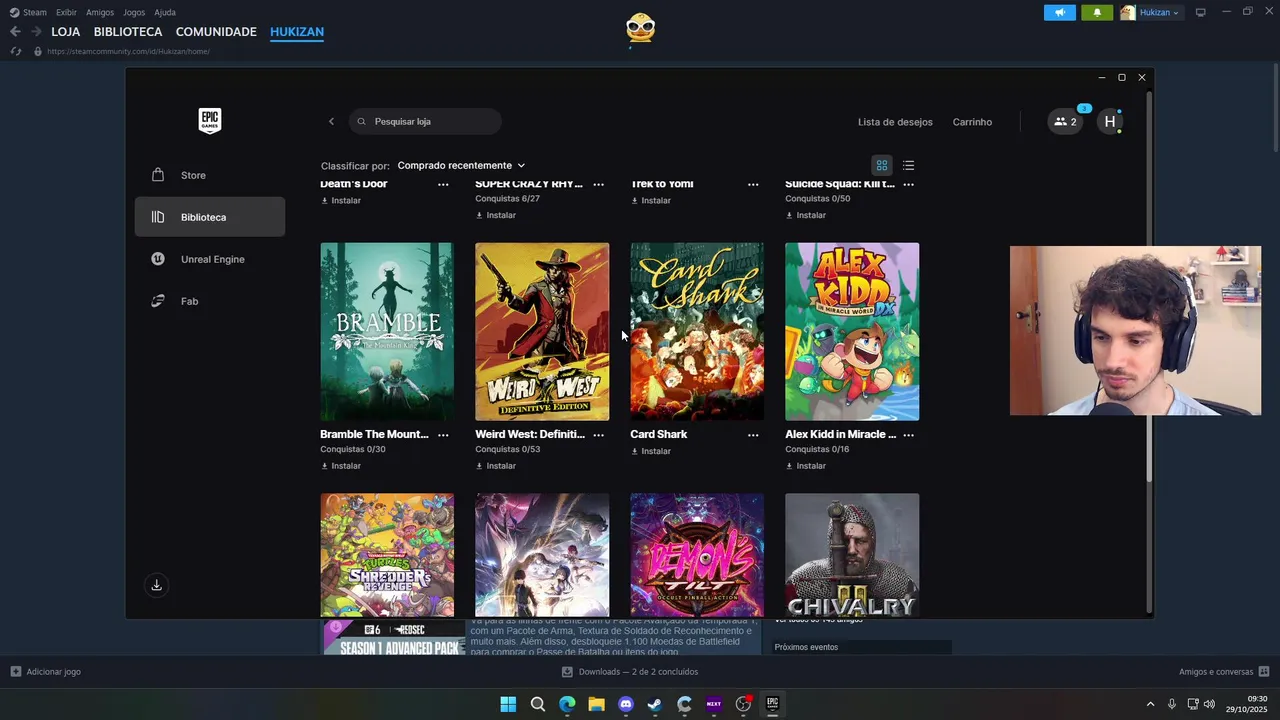
Task: Open Weird West Definitive Edition cover
Action: click(x=542, y=331)
